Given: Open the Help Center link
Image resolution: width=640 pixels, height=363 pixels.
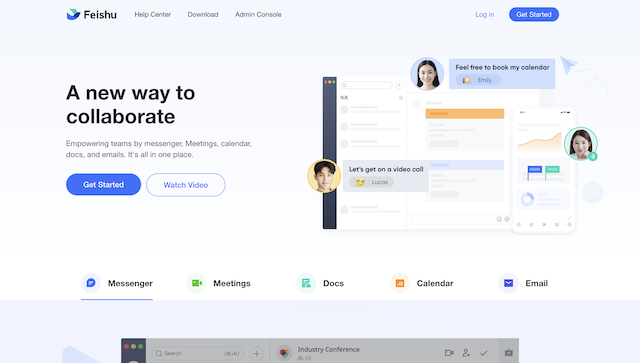Looking at the screenshot, I should pos(153,14).
